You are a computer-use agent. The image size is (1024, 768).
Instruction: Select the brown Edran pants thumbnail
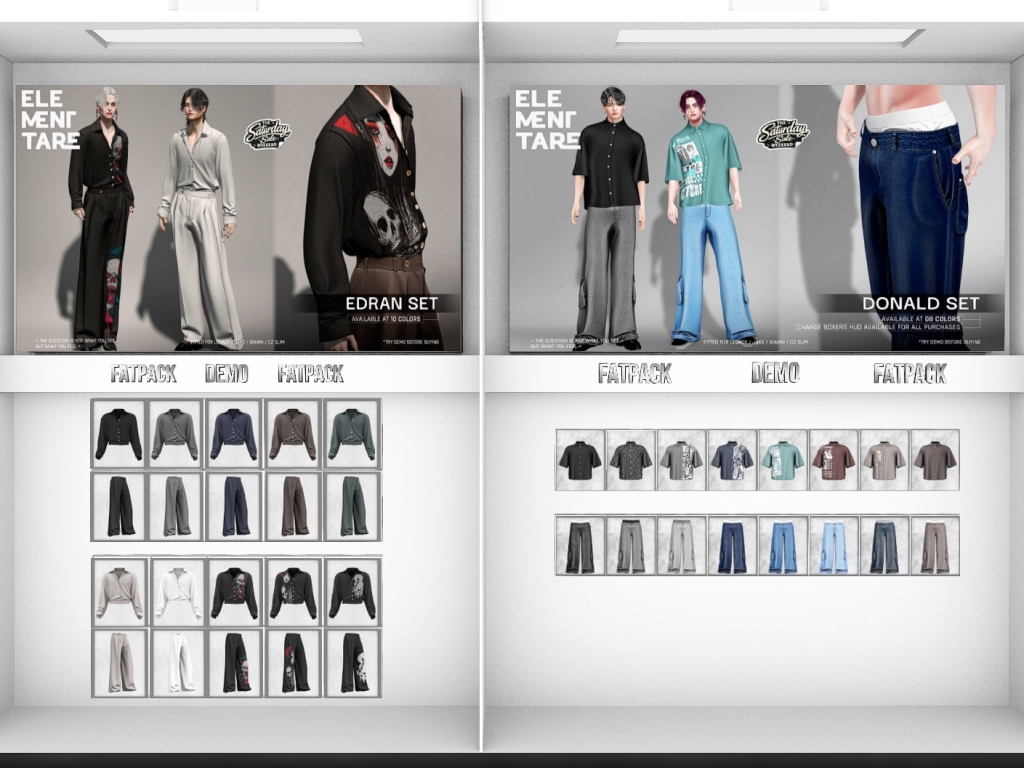click(294, 506)
